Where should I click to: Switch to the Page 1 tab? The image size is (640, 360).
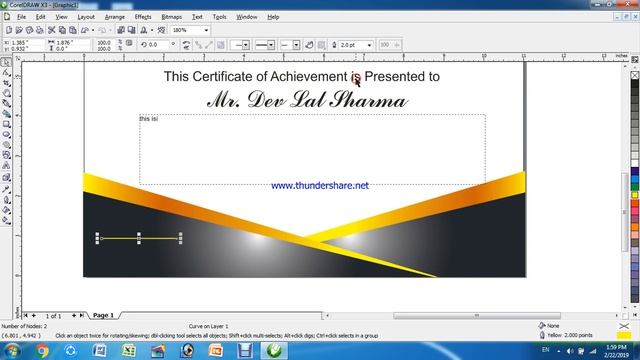point(103,315)
